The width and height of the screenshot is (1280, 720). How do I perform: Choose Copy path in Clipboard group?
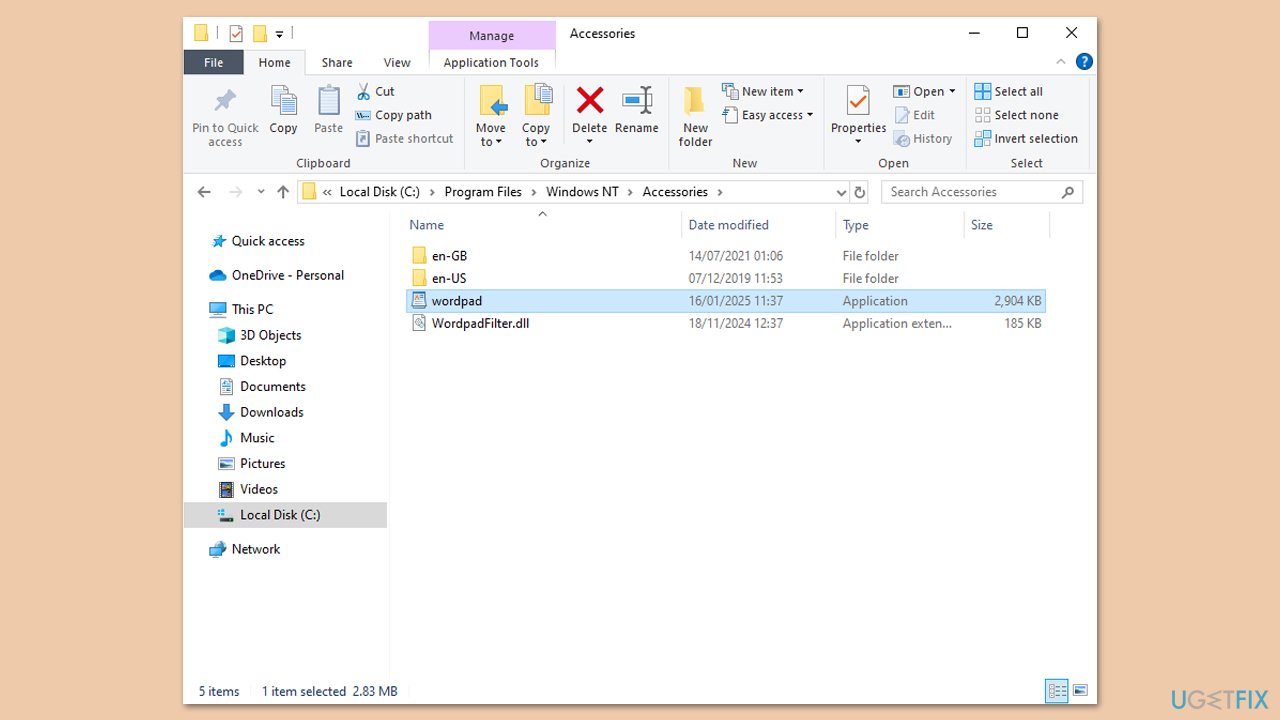tap(394, 115)
